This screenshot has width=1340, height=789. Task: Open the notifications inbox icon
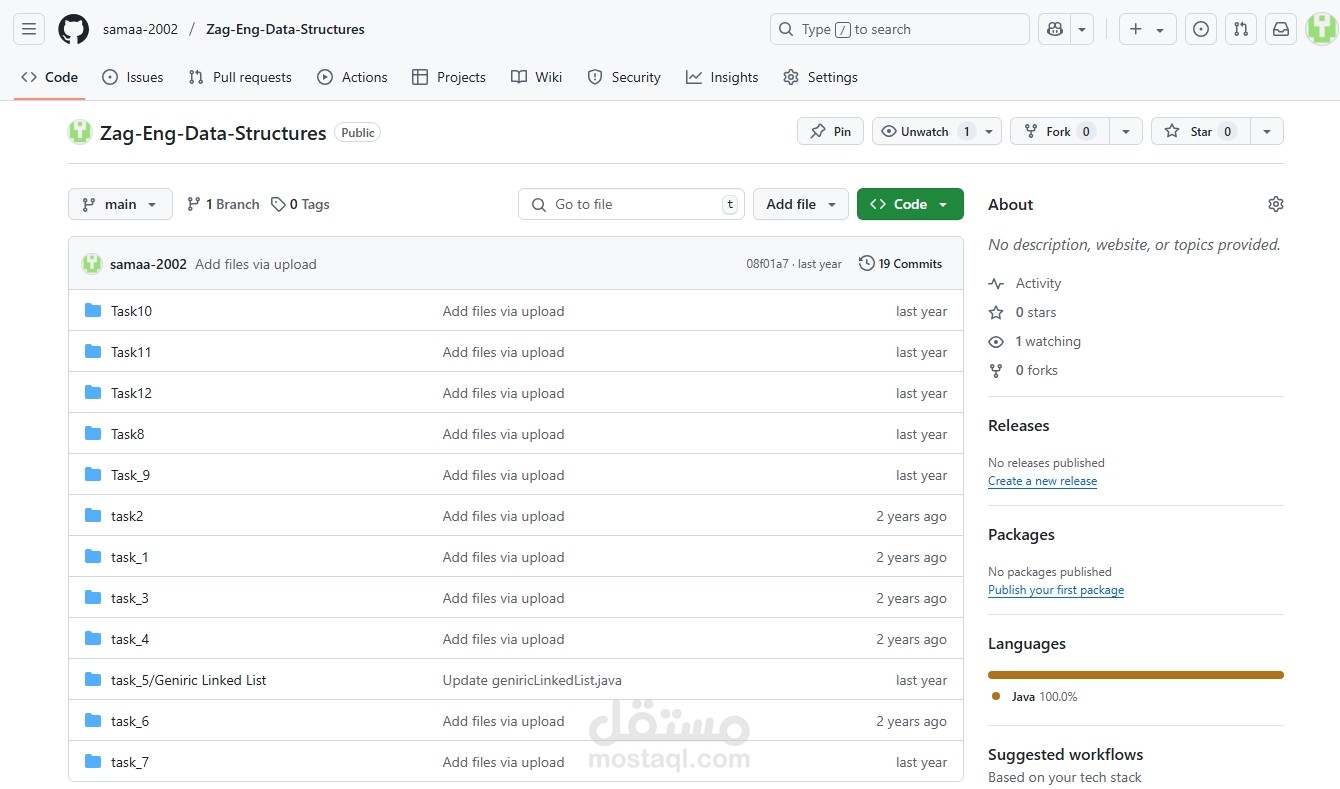point(1281,29)
